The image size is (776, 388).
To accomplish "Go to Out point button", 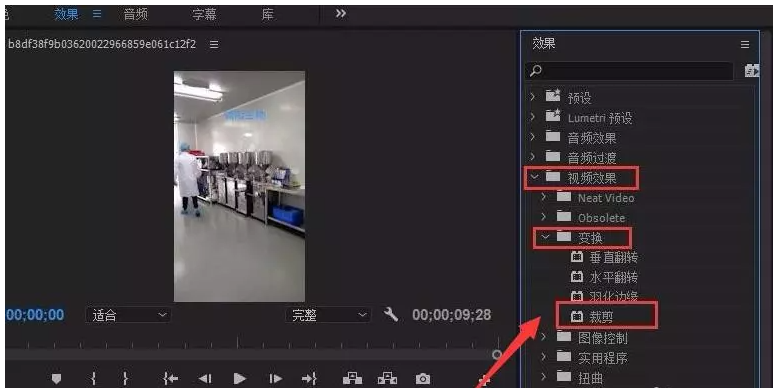I will tap(309, 379).
